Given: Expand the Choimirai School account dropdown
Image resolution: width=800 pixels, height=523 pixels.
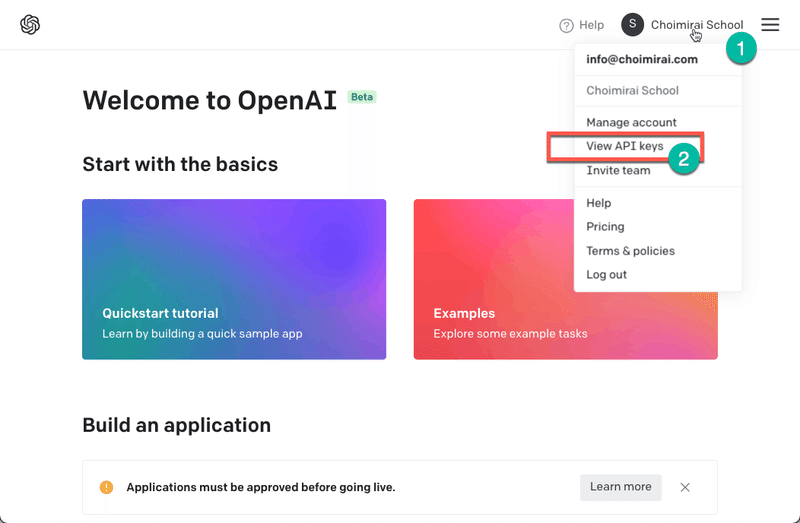Looking at the screenshot, I should (x=696, y=24).
